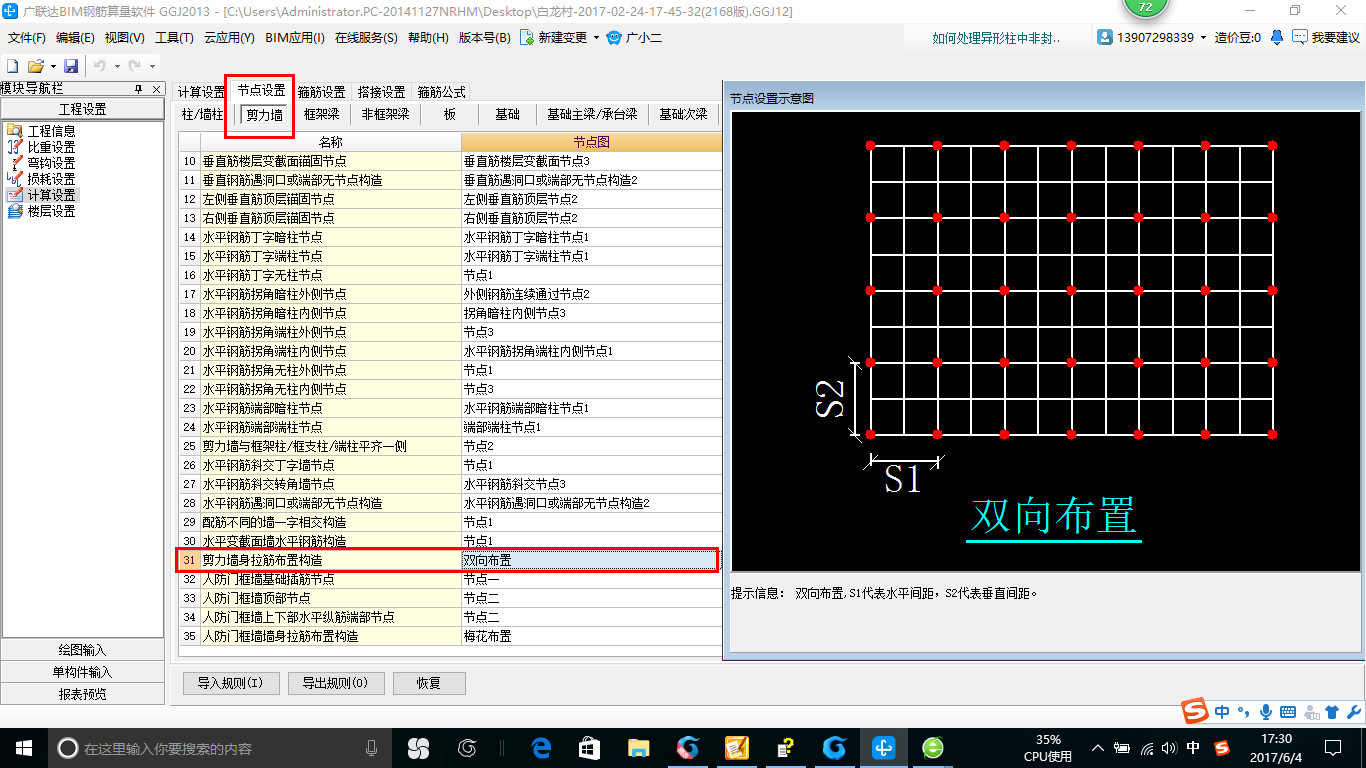Viewport: 1366px width, 768px height.
Task: Switch to the 箍筋设置 tab
Action: click(x=321, y=92)
